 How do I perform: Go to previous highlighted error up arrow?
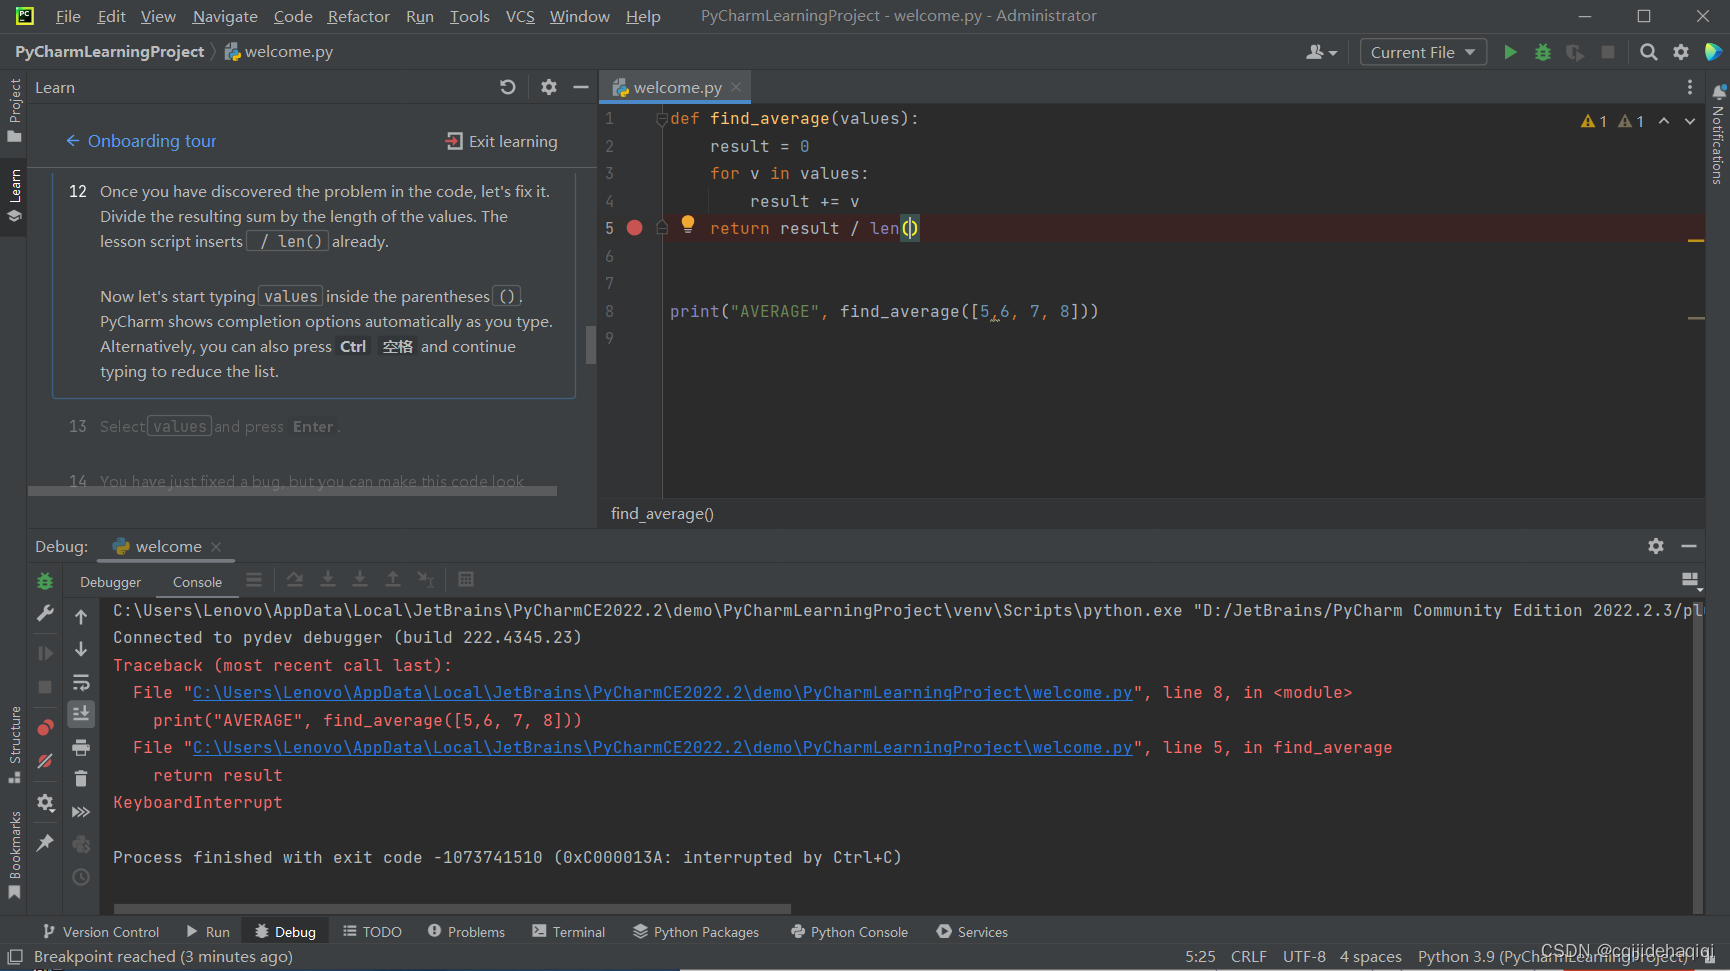tap(1664, 121)
